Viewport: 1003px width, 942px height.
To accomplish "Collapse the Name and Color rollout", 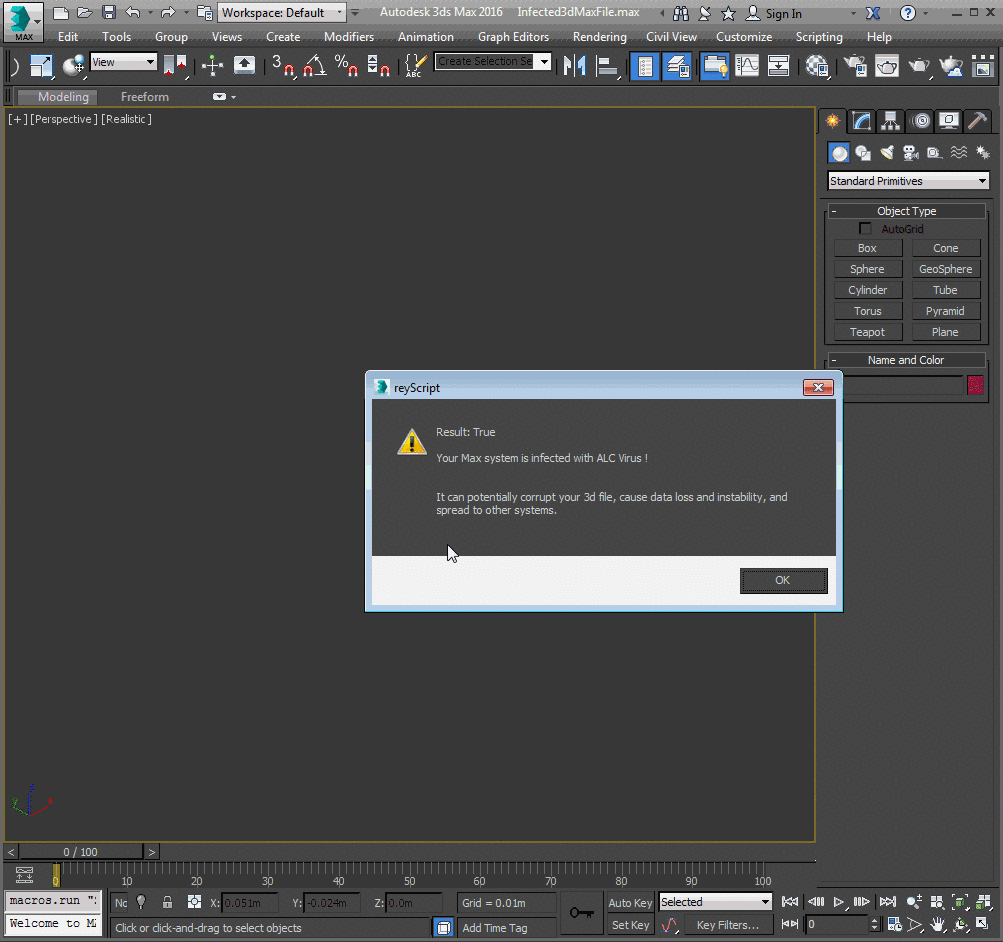I will tap(906, 360).
